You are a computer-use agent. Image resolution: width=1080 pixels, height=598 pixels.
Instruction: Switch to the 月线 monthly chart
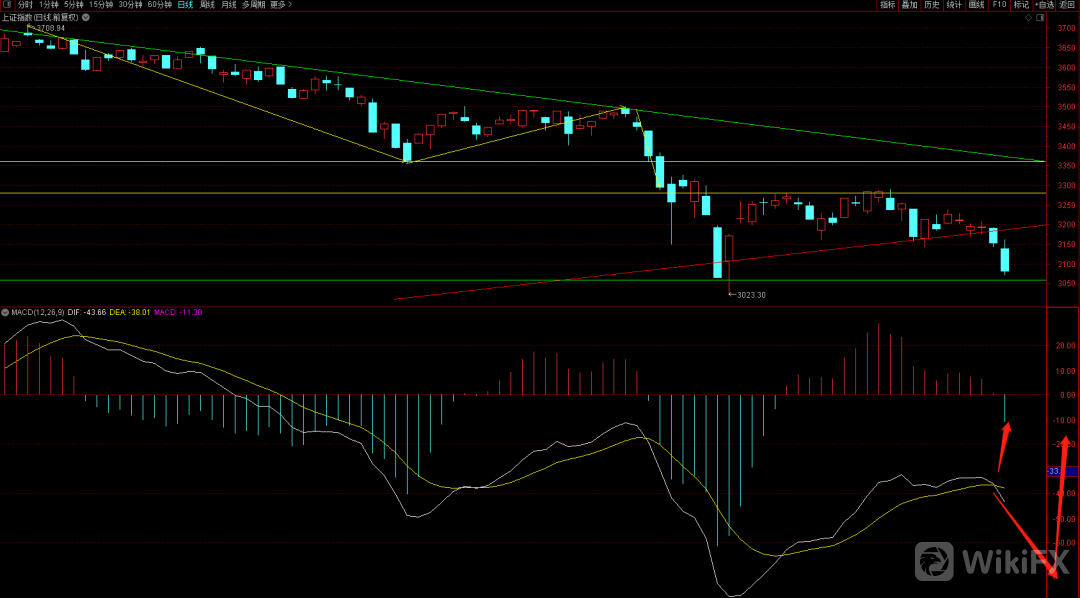229,5
